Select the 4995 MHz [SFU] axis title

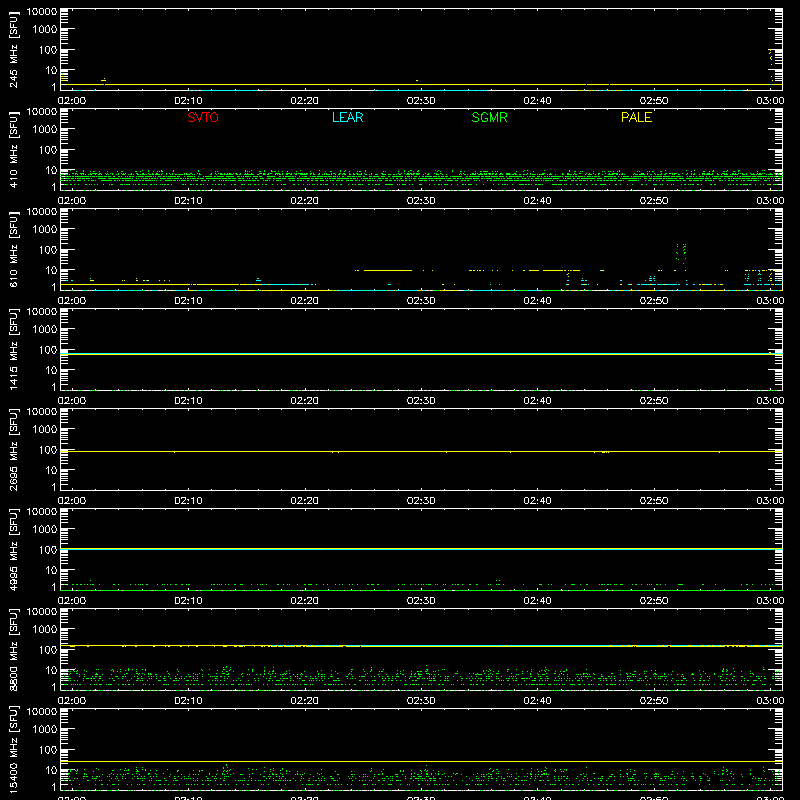pos(14,550)
